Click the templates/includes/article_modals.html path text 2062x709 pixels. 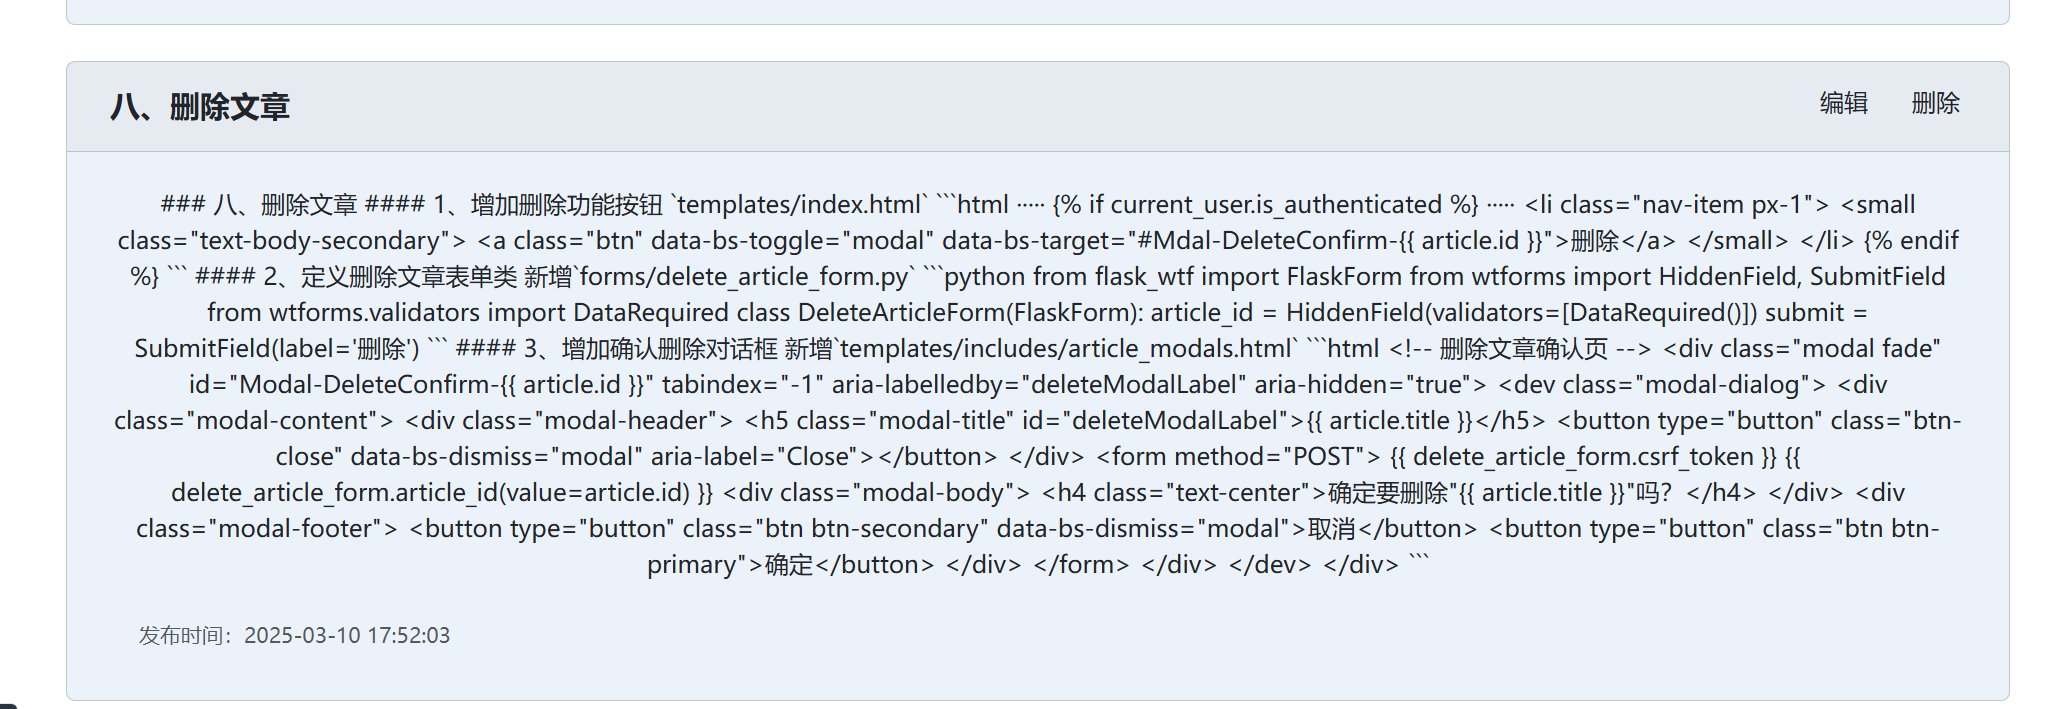pyautogui.click(x=1065, y=349)
